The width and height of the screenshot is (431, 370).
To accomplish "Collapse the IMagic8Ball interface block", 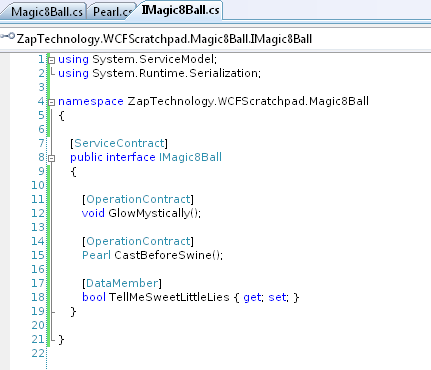I will click(51, 158).
